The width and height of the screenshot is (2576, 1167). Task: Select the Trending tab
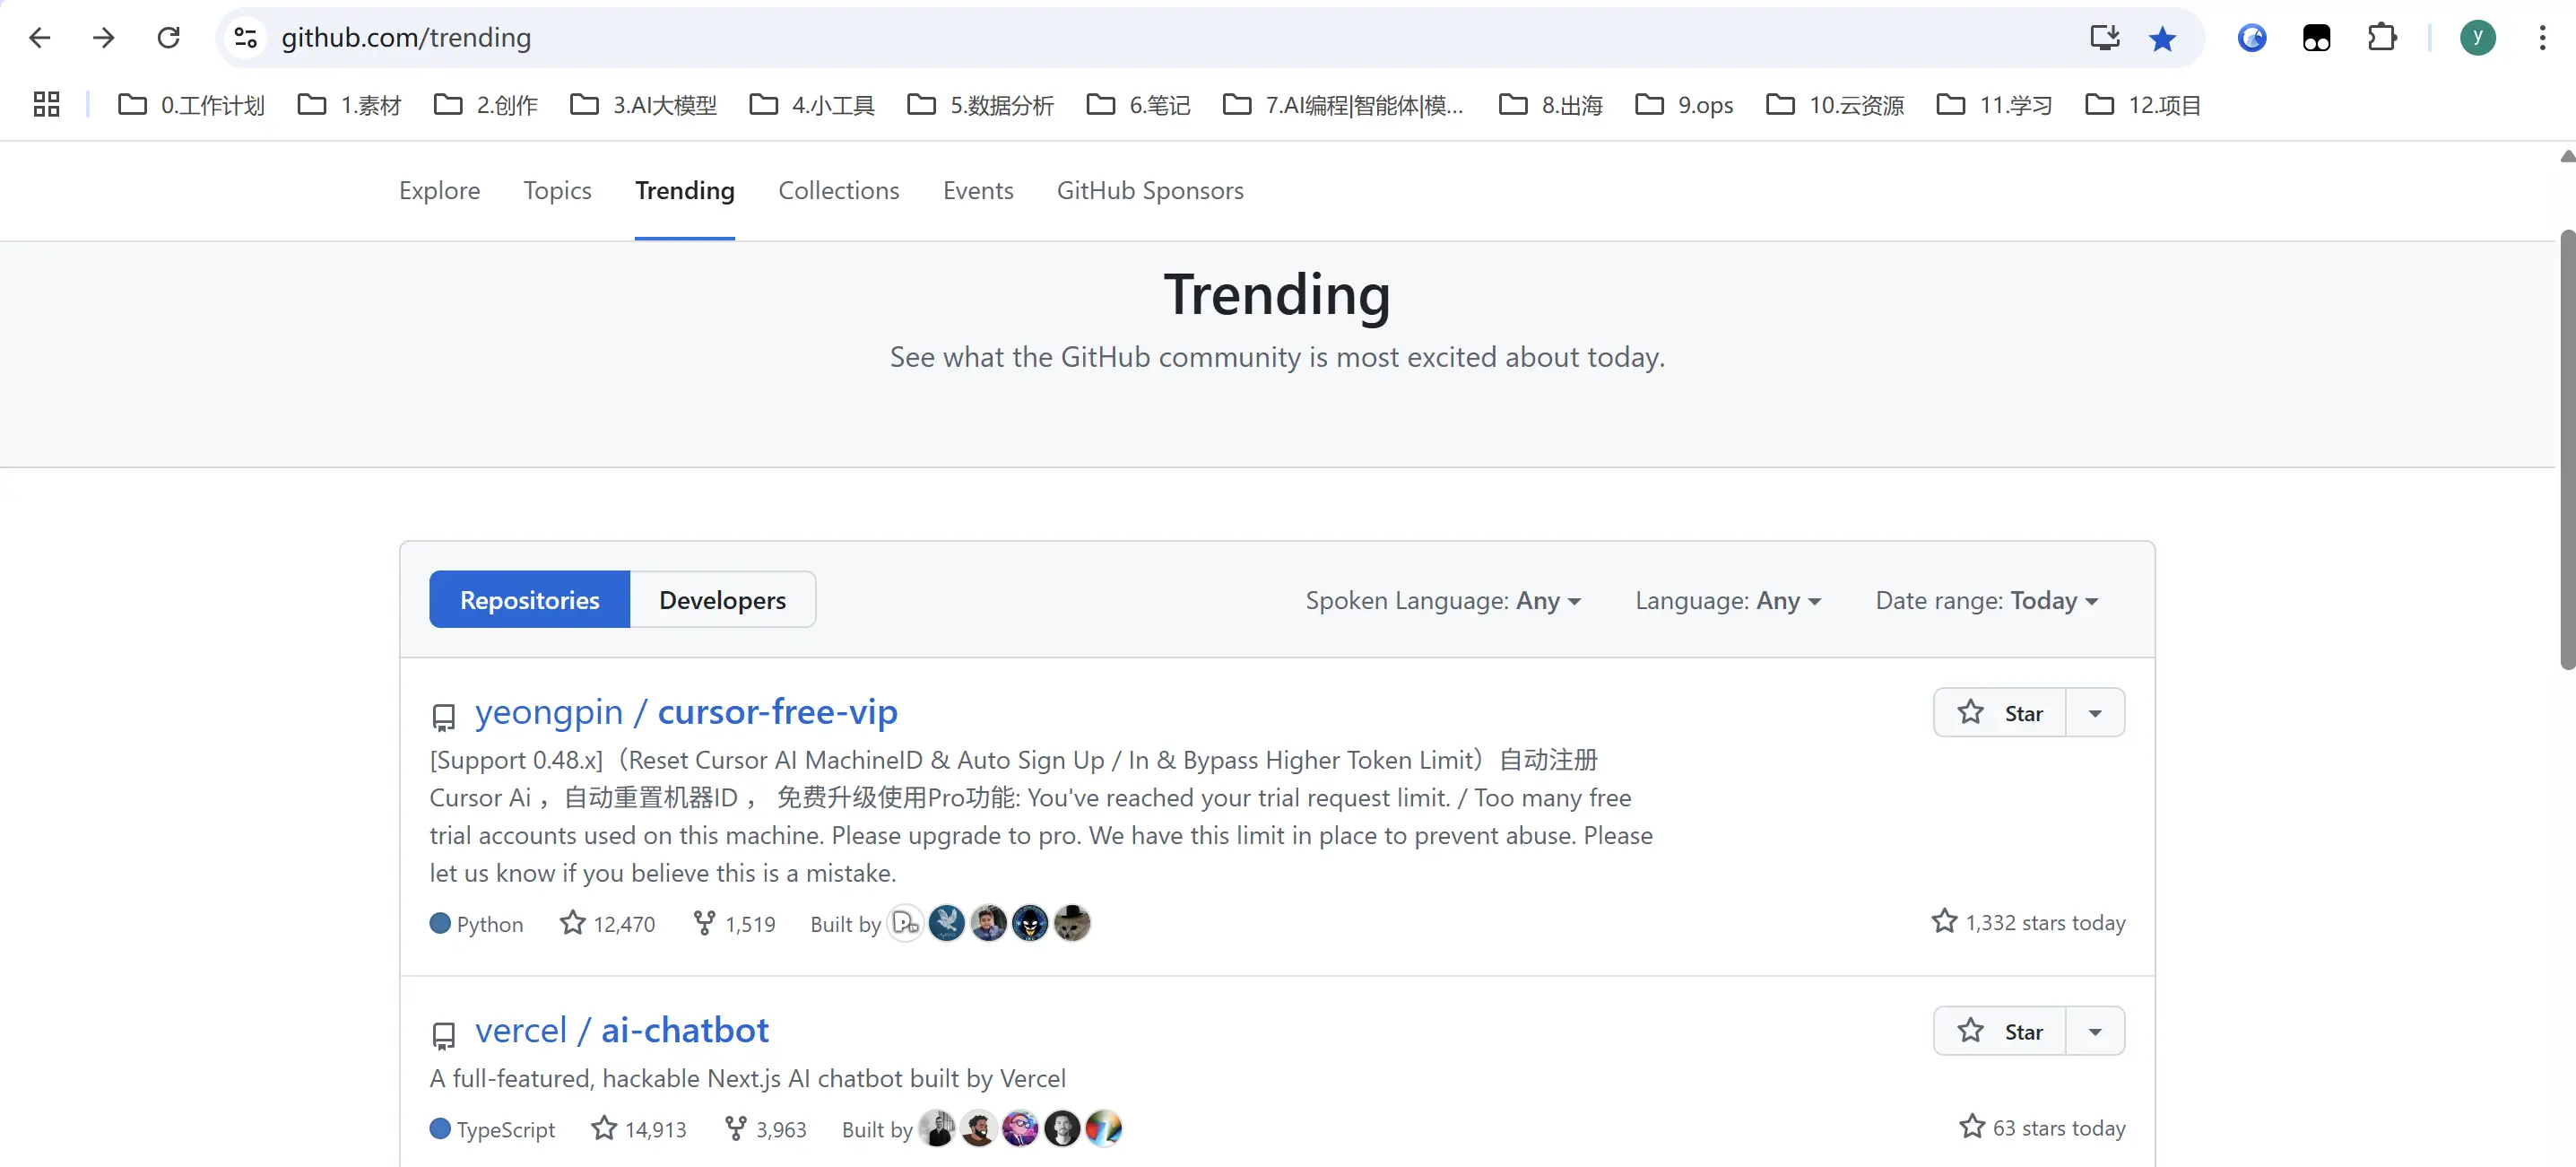pyautogui.click(x=685, y=190)
